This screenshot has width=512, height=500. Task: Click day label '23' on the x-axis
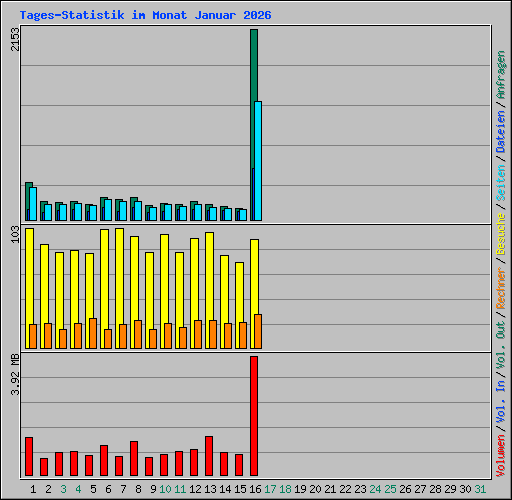[x=360, y=489]
